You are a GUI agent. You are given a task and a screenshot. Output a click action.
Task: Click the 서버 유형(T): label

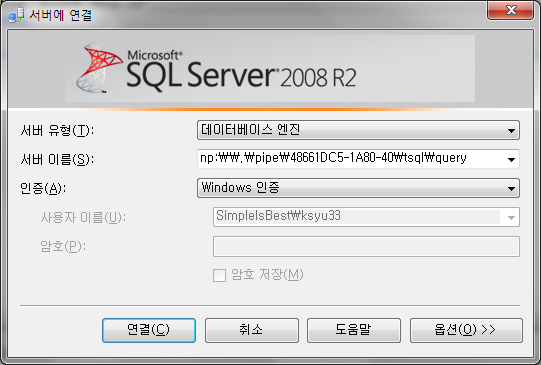(x=57, y=130)
